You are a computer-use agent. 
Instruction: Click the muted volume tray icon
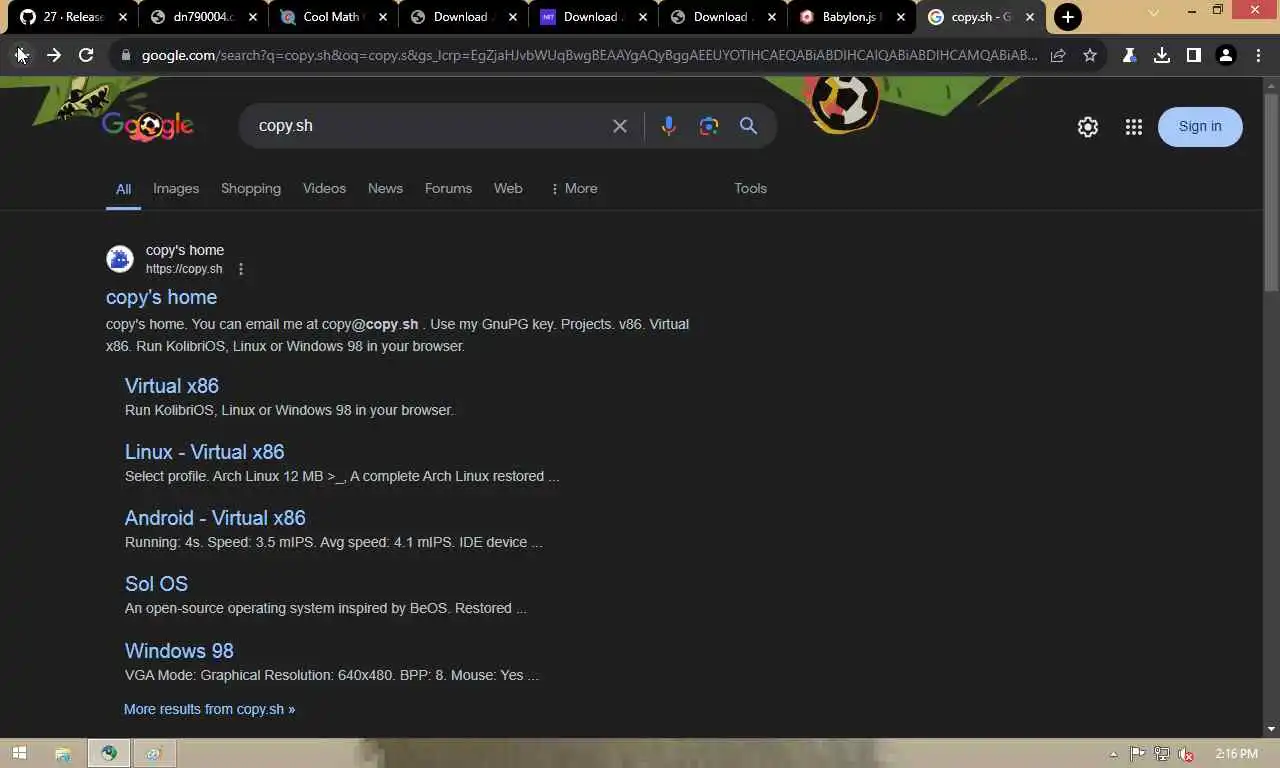coord(1186,754)
